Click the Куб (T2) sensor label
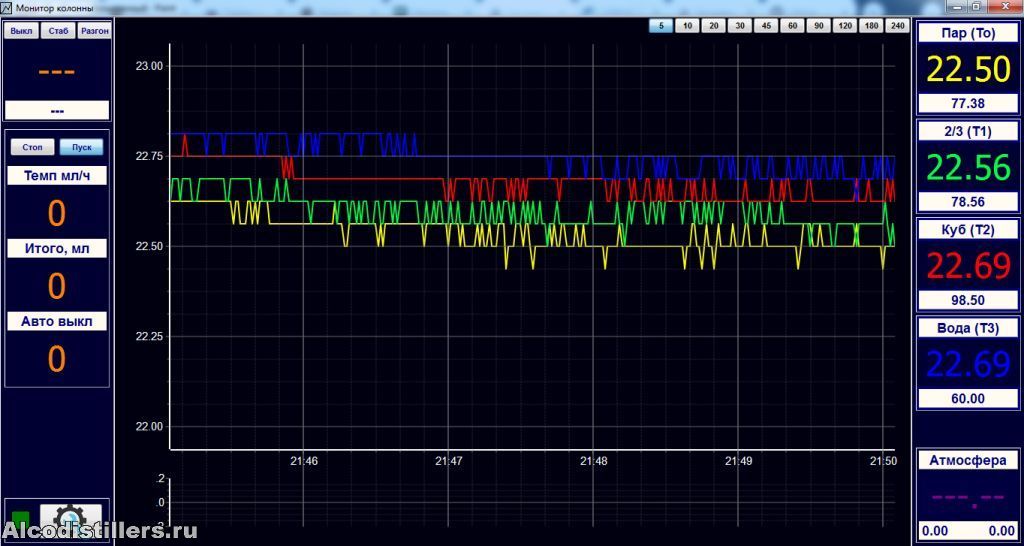The width and height of the screenshot is (1024, 546). (x=968, y=231)
